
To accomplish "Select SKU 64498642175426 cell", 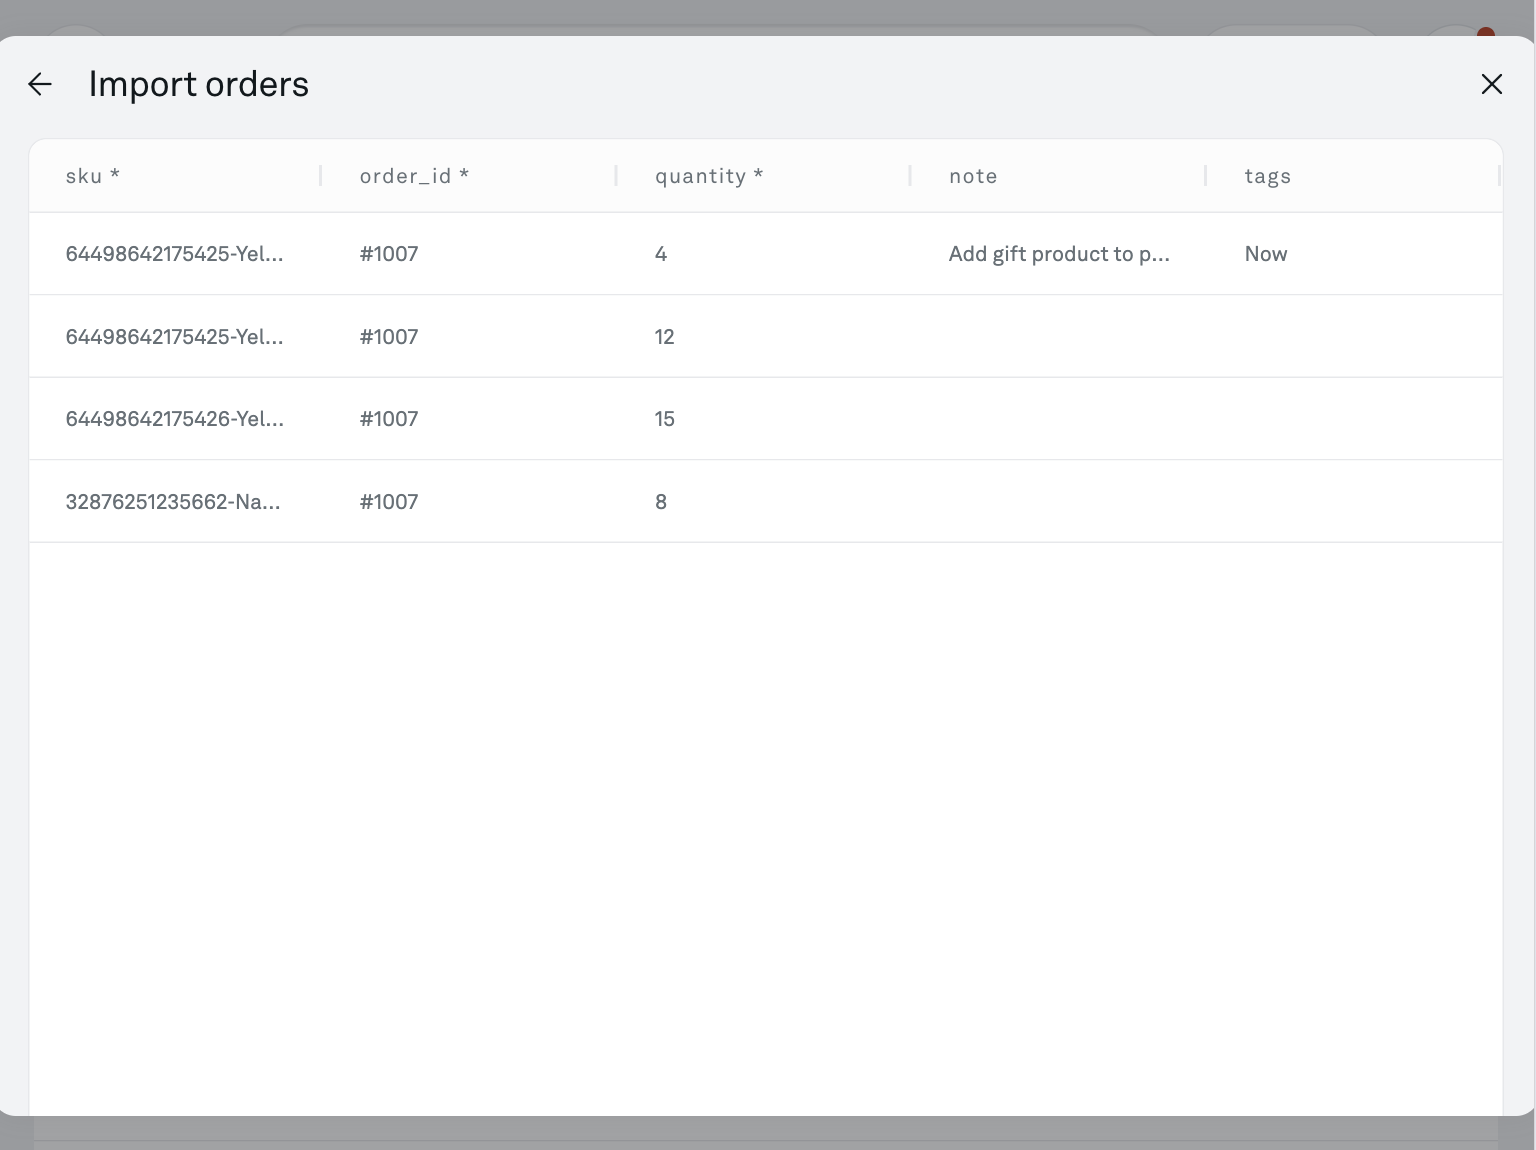I will click(x=174, y=419).
